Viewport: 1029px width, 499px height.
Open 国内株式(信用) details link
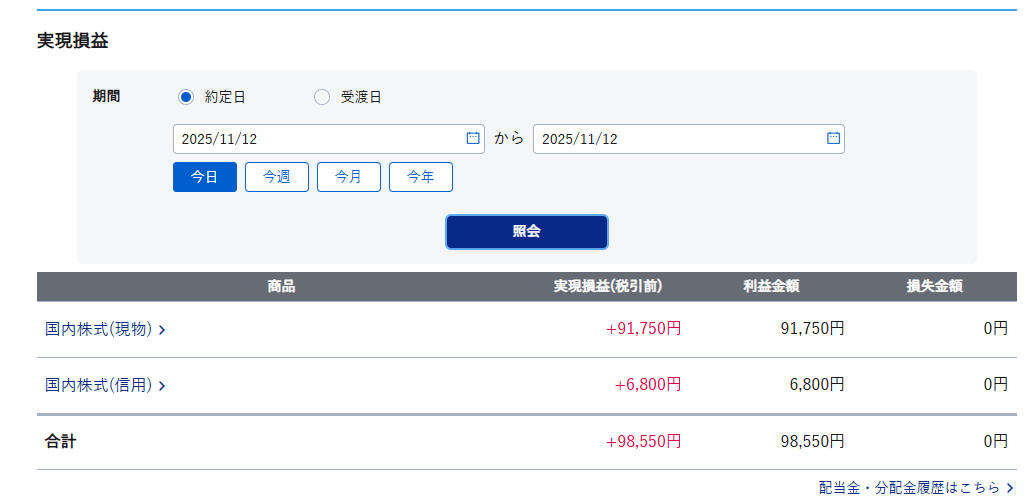click(98, 385)
